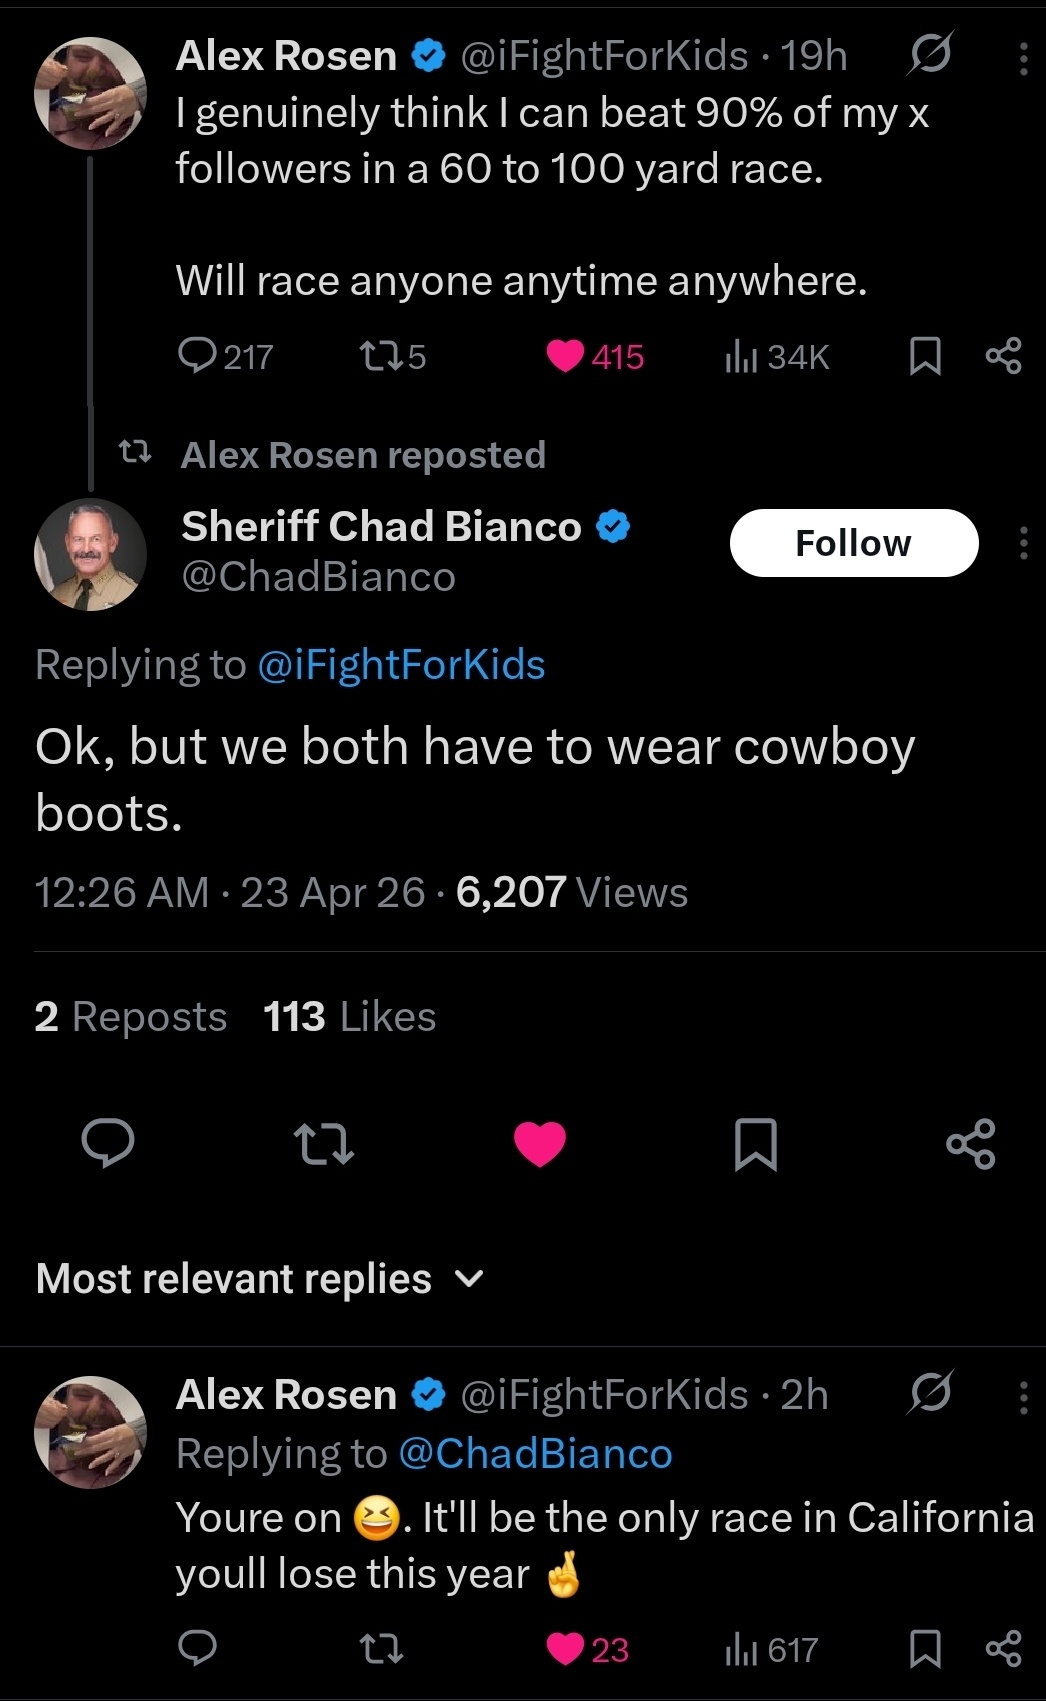This screenshot has width=1046, height=1701.
Task: Share the top Alex Rosen post
Action: click(1003, 356)
